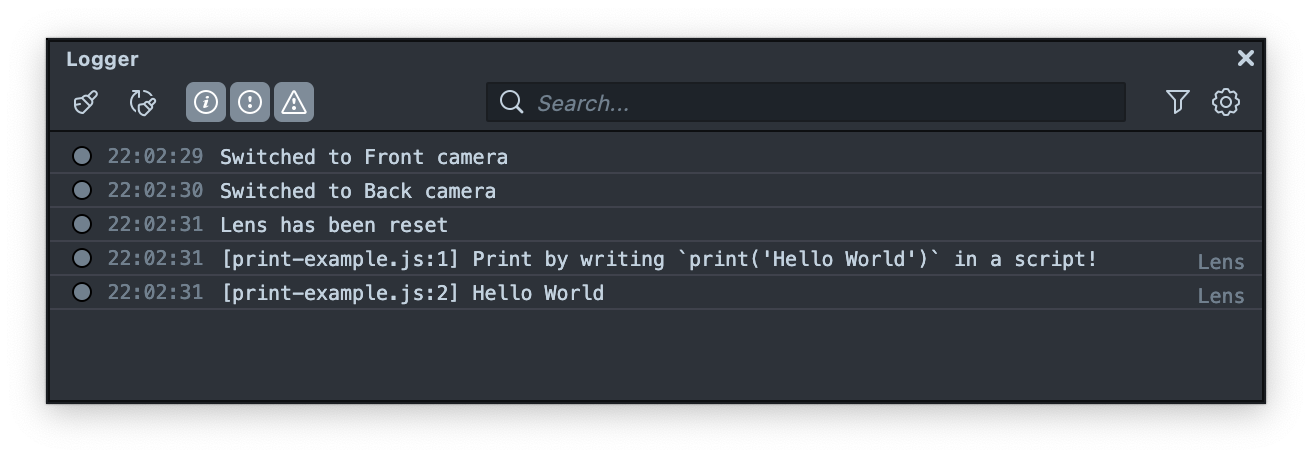Click the auto-clear on reset brush icon
Image resolution: width=1312 pixels, height=458 pixels.
[143, 102]
